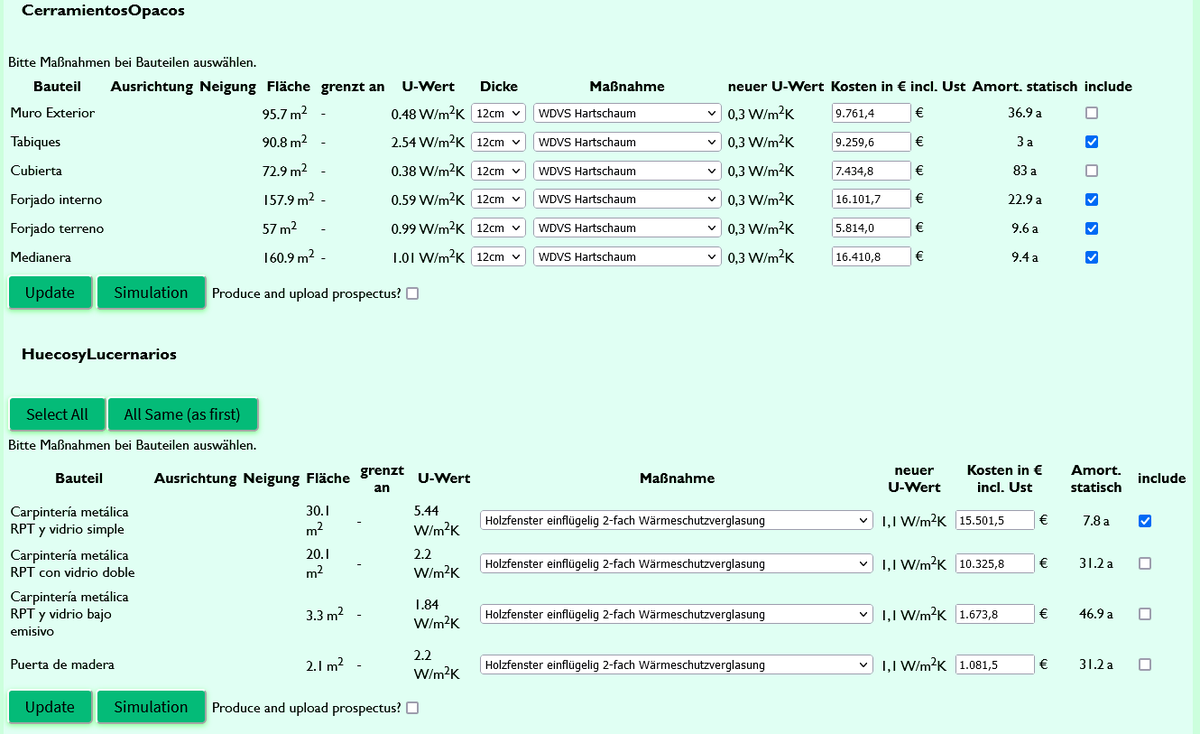Select the CerramientosOpacos section heading

(103, 10)
